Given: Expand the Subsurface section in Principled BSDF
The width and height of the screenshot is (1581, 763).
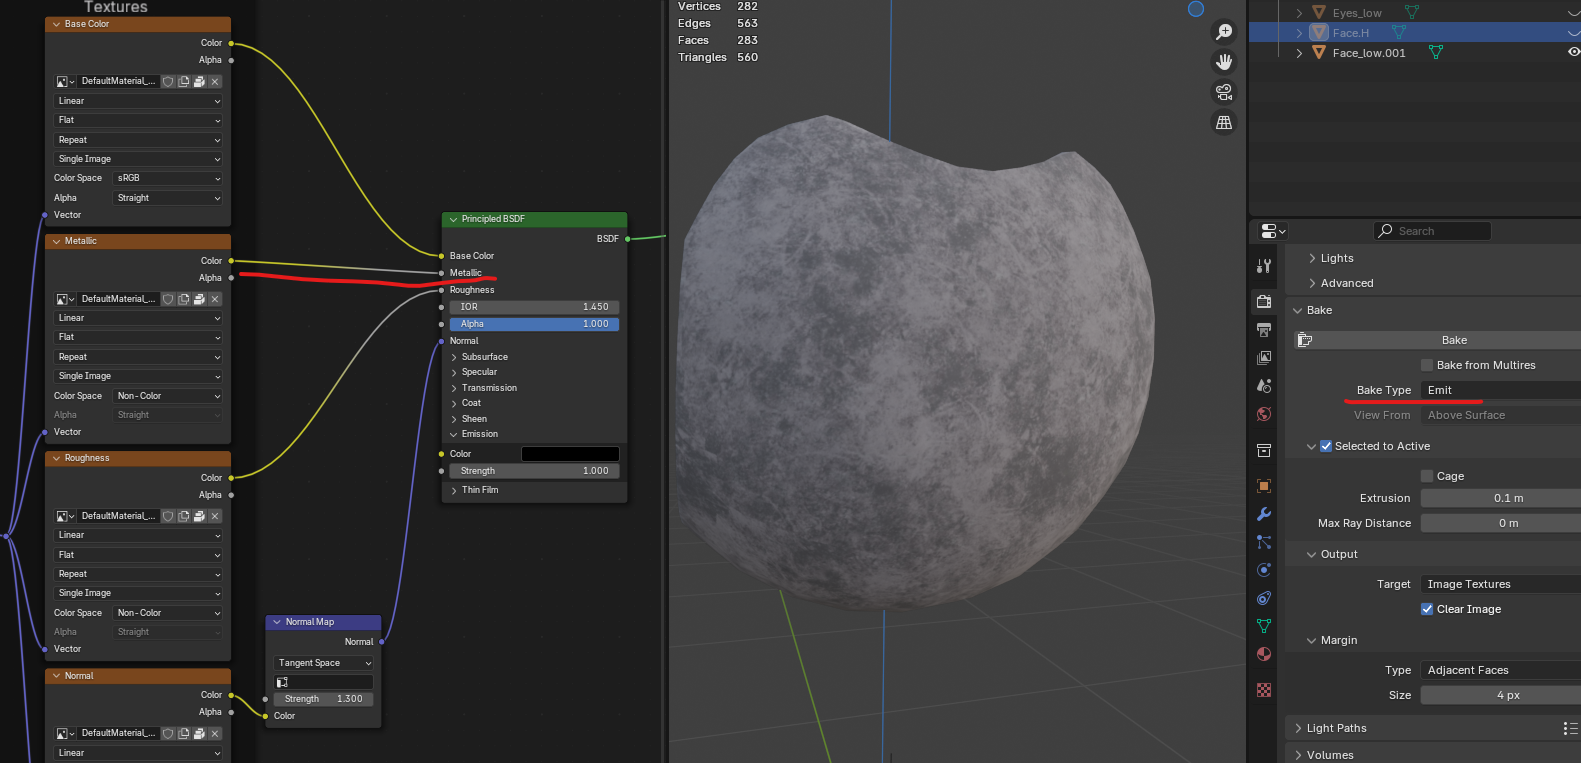Looking at the screenshot, I should (484, 357).
